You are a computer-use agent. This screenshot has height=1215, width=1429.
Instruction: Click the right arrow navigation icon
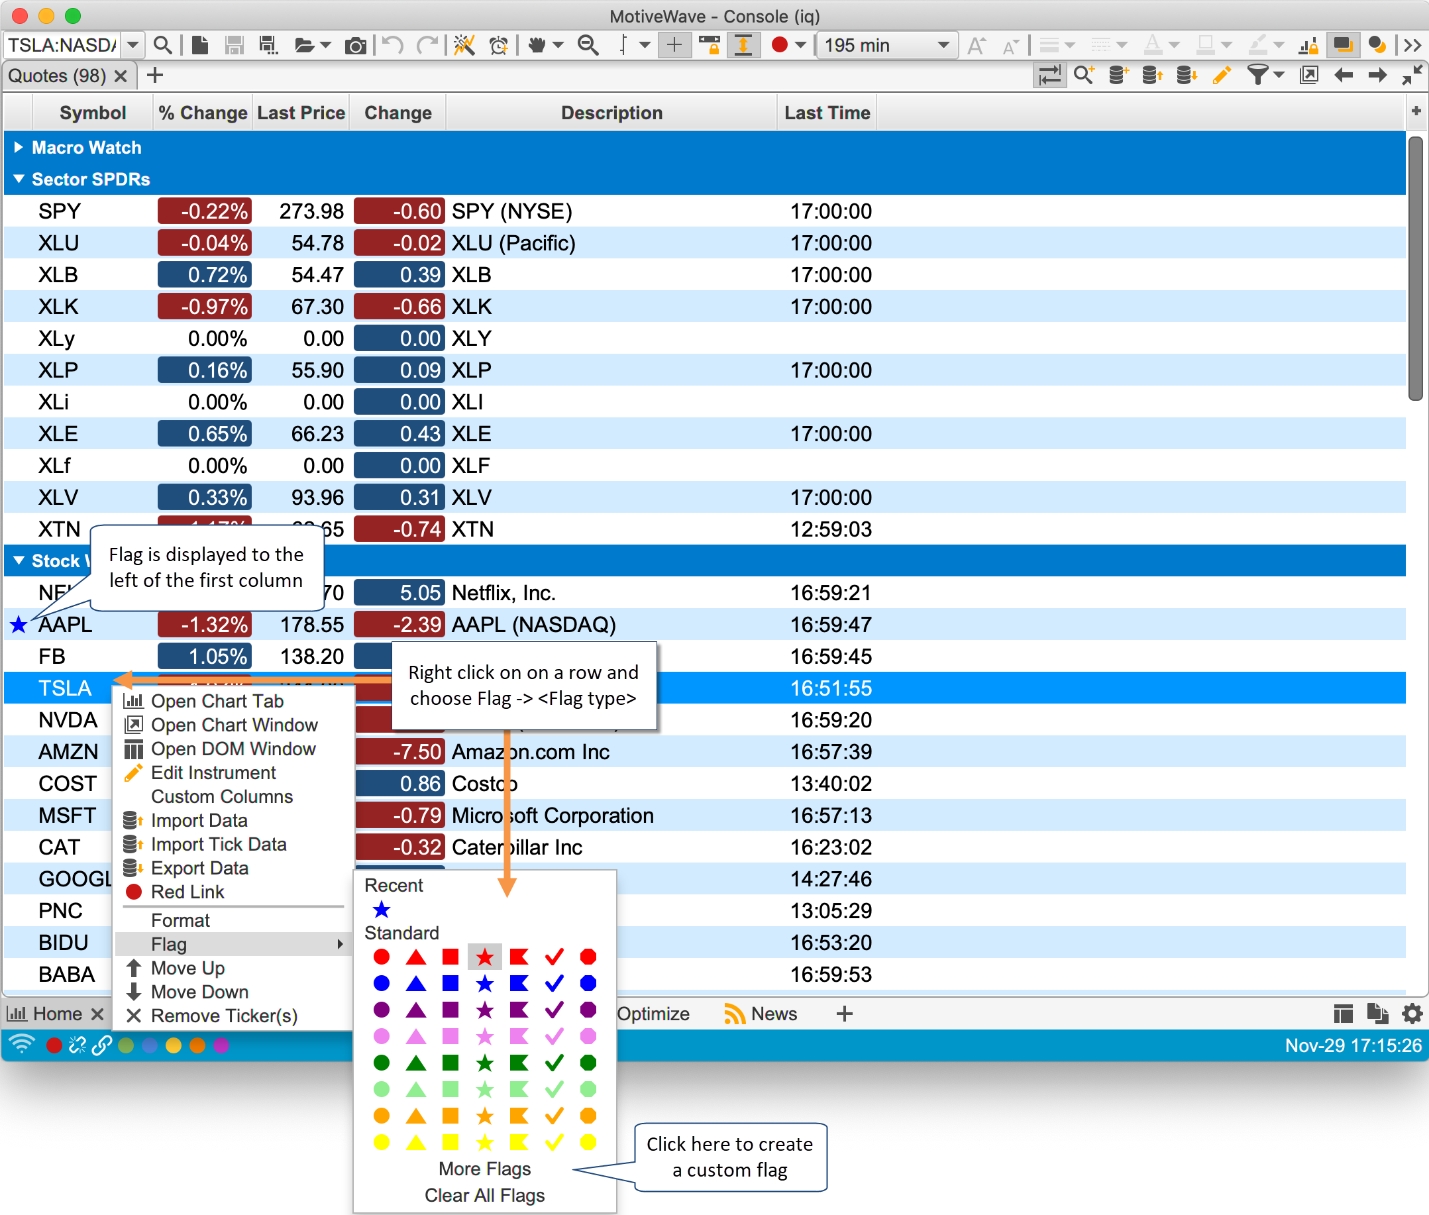1377,75
